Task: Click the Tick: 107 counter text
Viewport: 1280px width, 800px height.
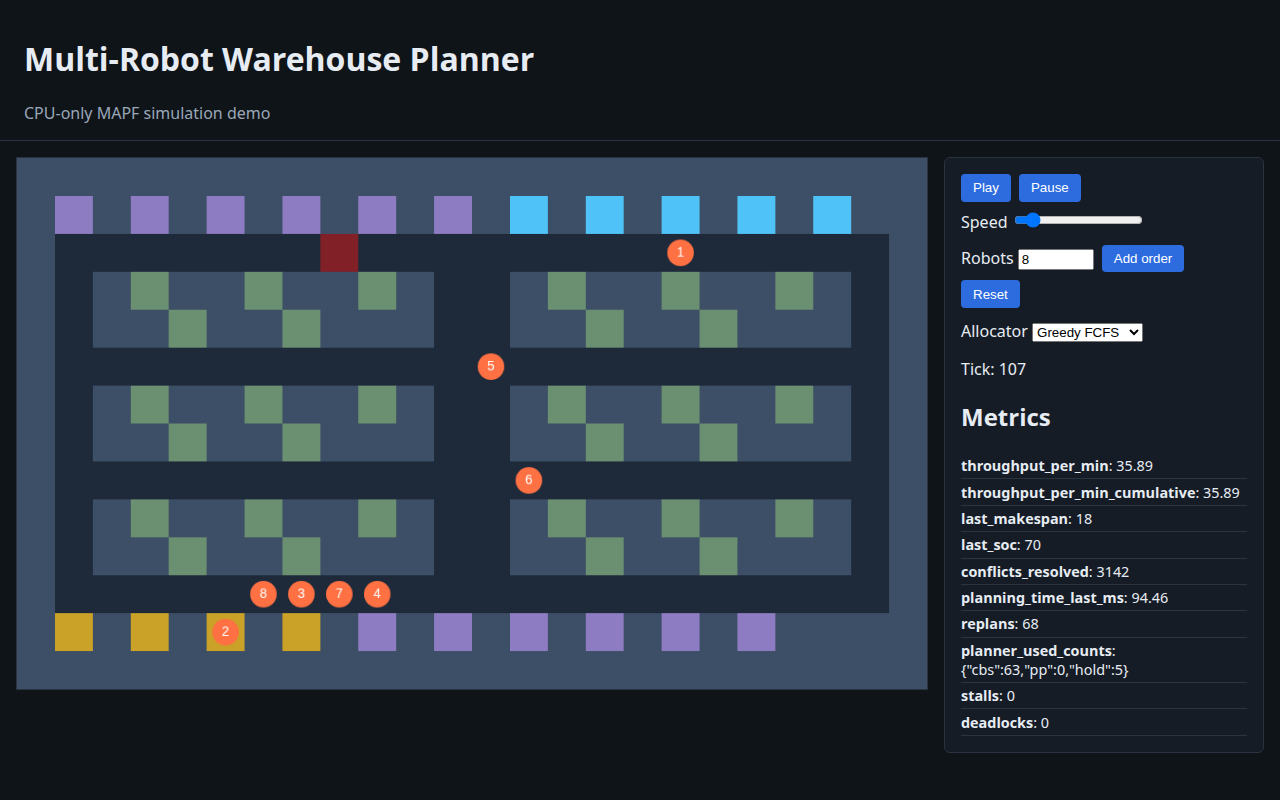Action: pyautogui.click(x=993, y=369)
